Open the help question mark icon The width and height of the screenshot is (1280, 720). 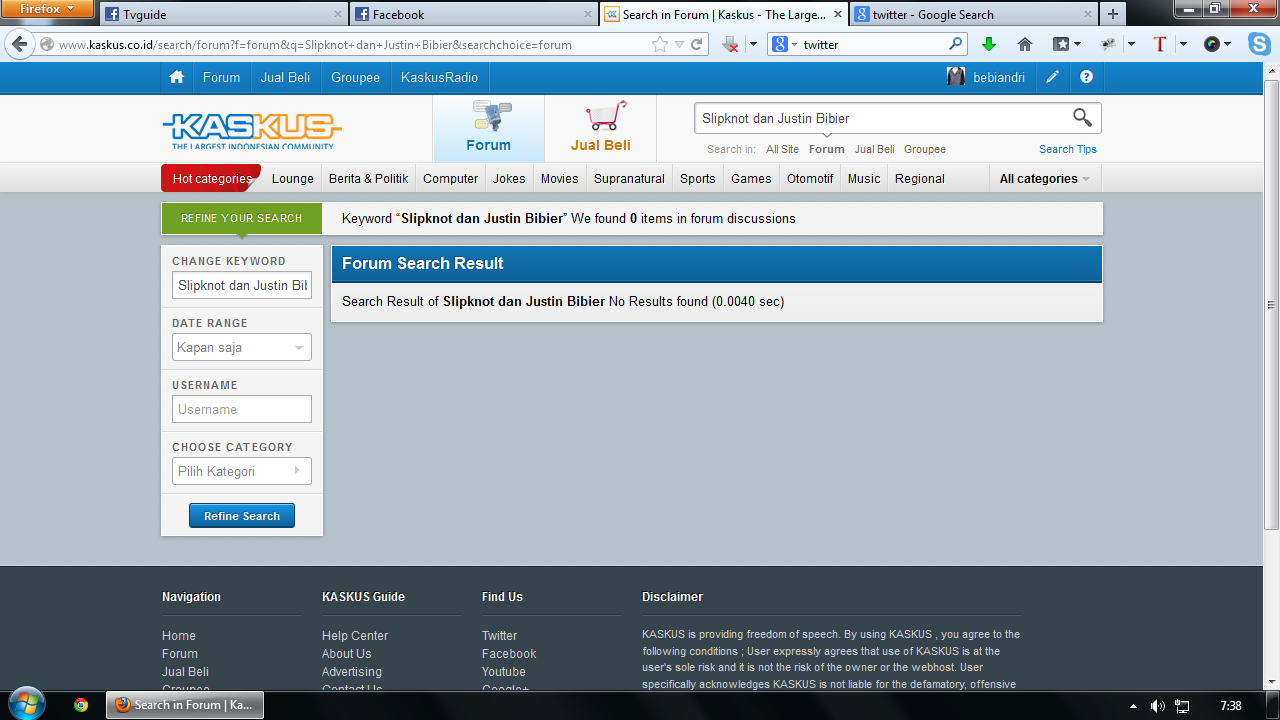[x=1087, y=78]
